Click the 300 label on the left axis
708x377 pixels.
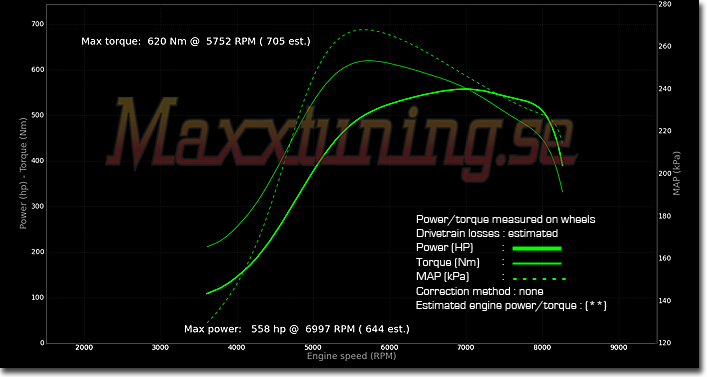(x=37, y=206)
